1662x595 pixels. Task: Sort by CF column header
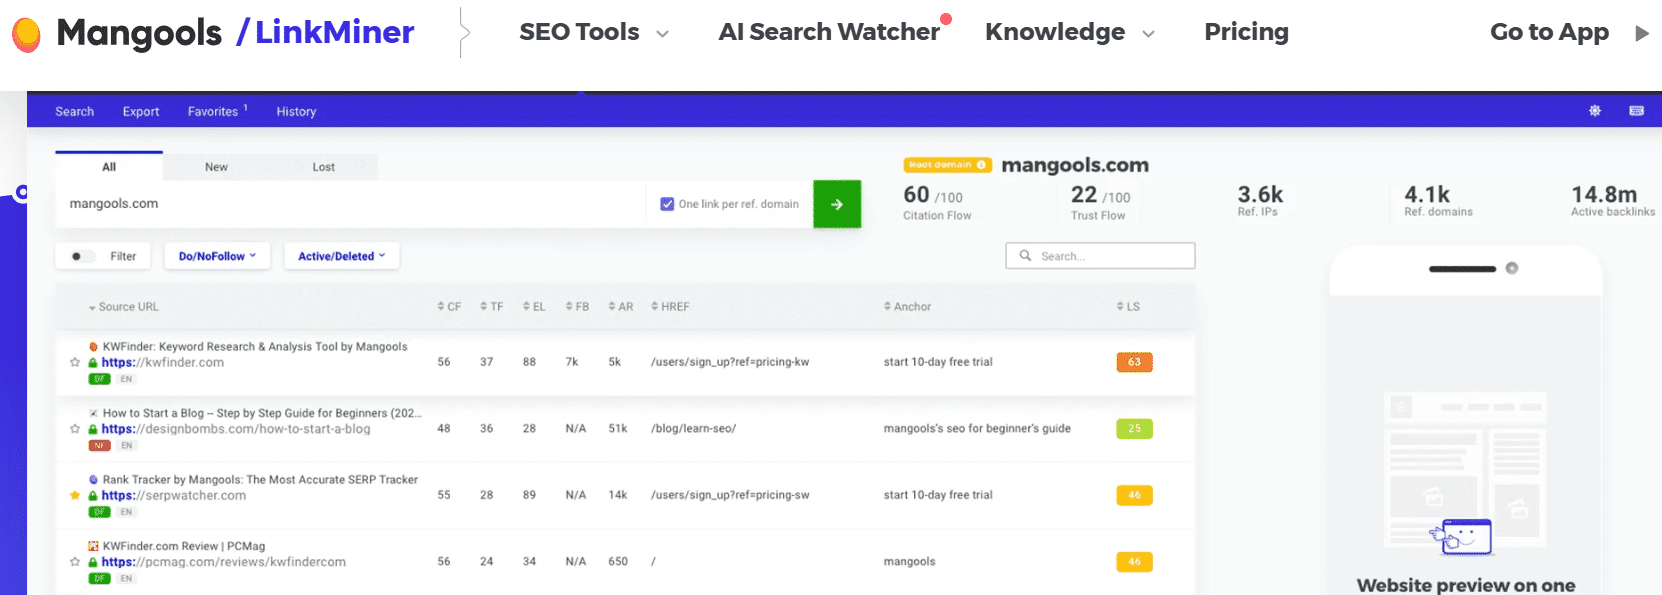(x=449, y=307)
